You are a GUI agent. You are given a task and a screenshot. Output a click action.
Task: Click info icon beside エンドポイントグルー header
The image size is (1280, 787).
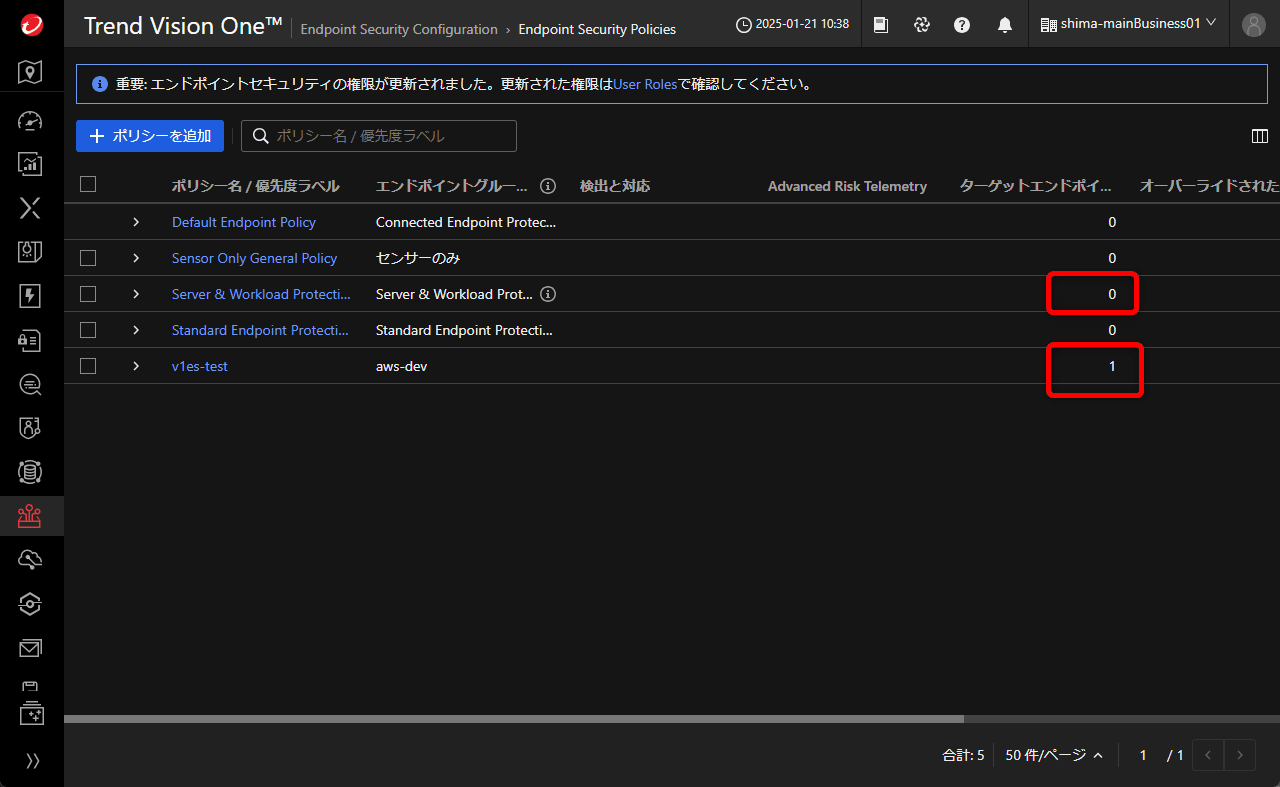tap(548, 186)
